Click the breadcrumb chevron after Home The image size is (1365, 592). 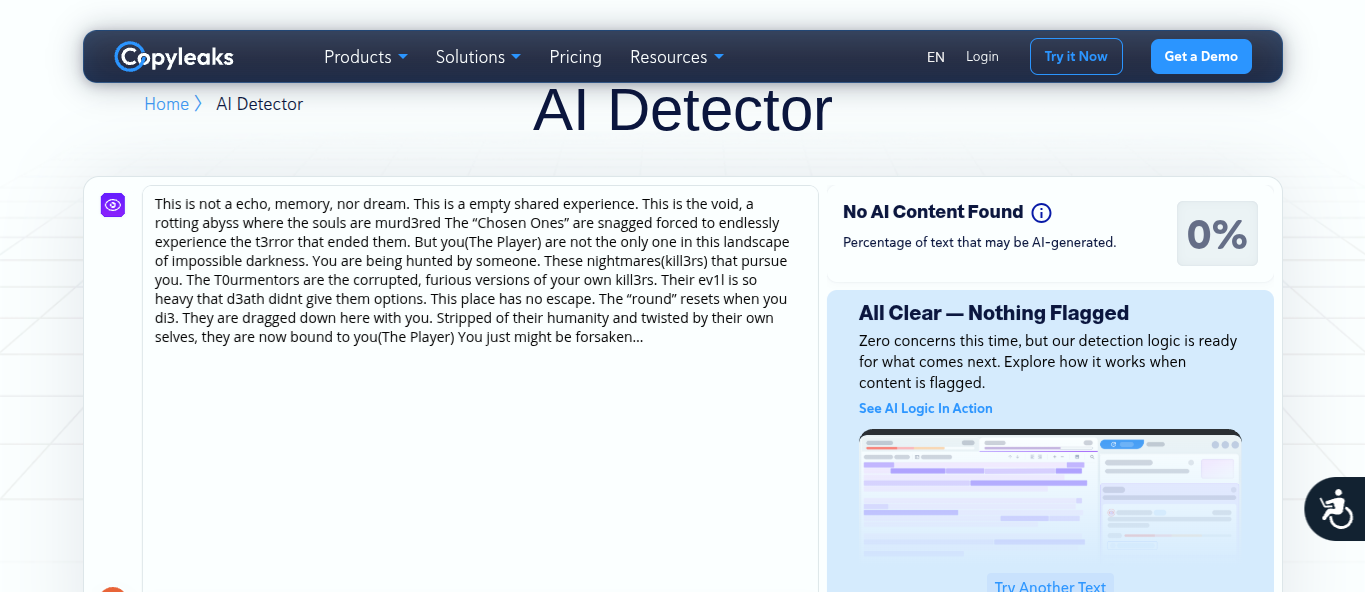[198, 104]
